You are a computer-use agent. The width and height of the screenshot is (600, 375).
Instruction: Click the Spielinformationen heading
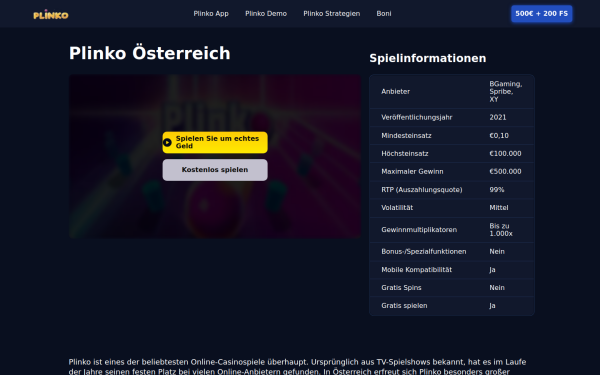pyautogui.click(x=428, y=58)
